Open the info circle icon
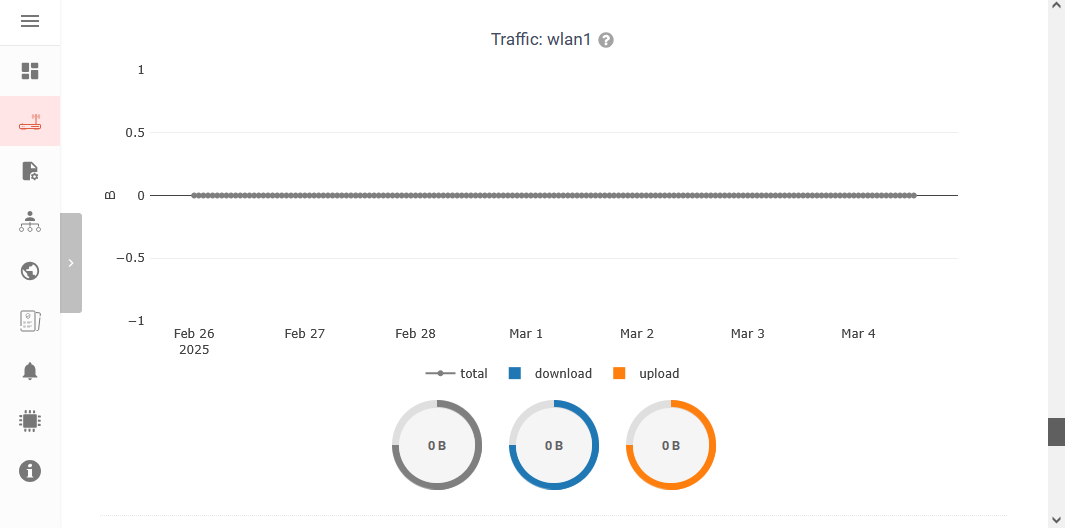The width and height of the screenshot is (1066, 528). coord(30,471)
